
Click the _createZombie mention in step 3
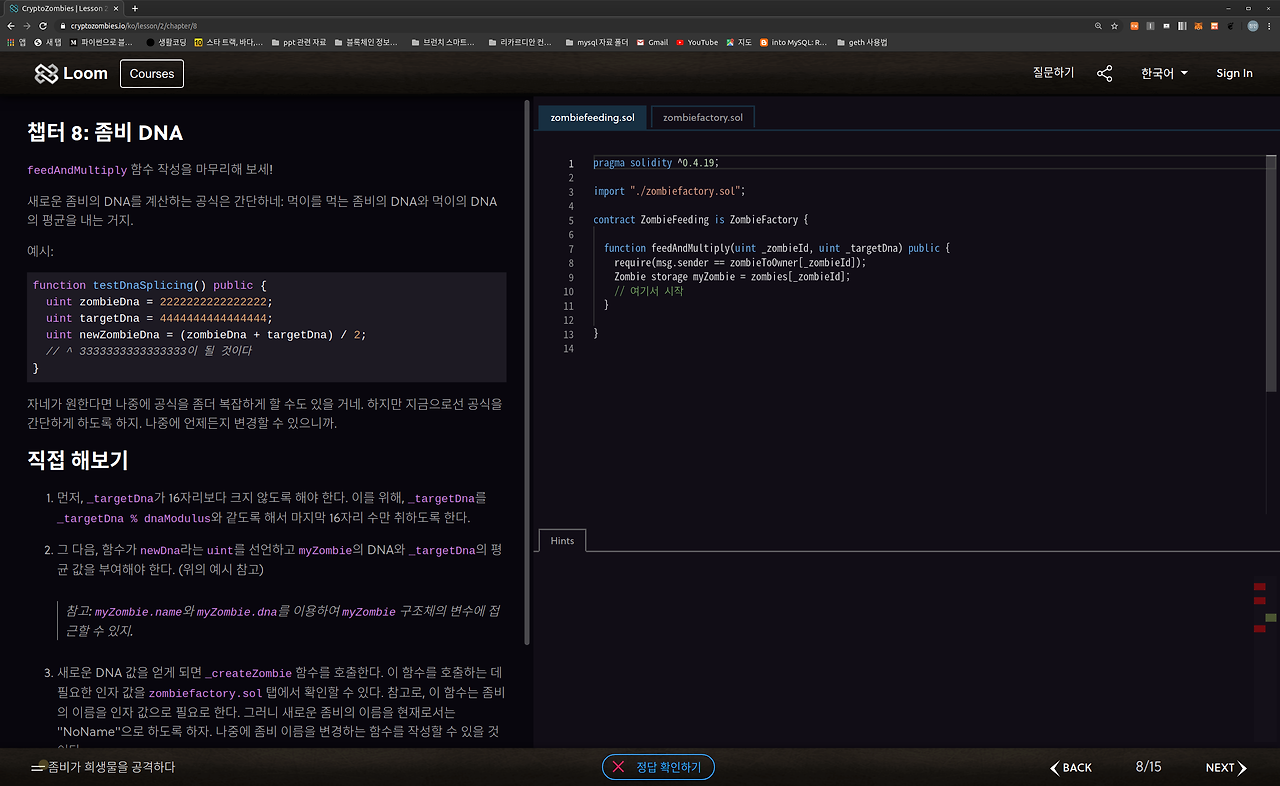pos(248,673)
